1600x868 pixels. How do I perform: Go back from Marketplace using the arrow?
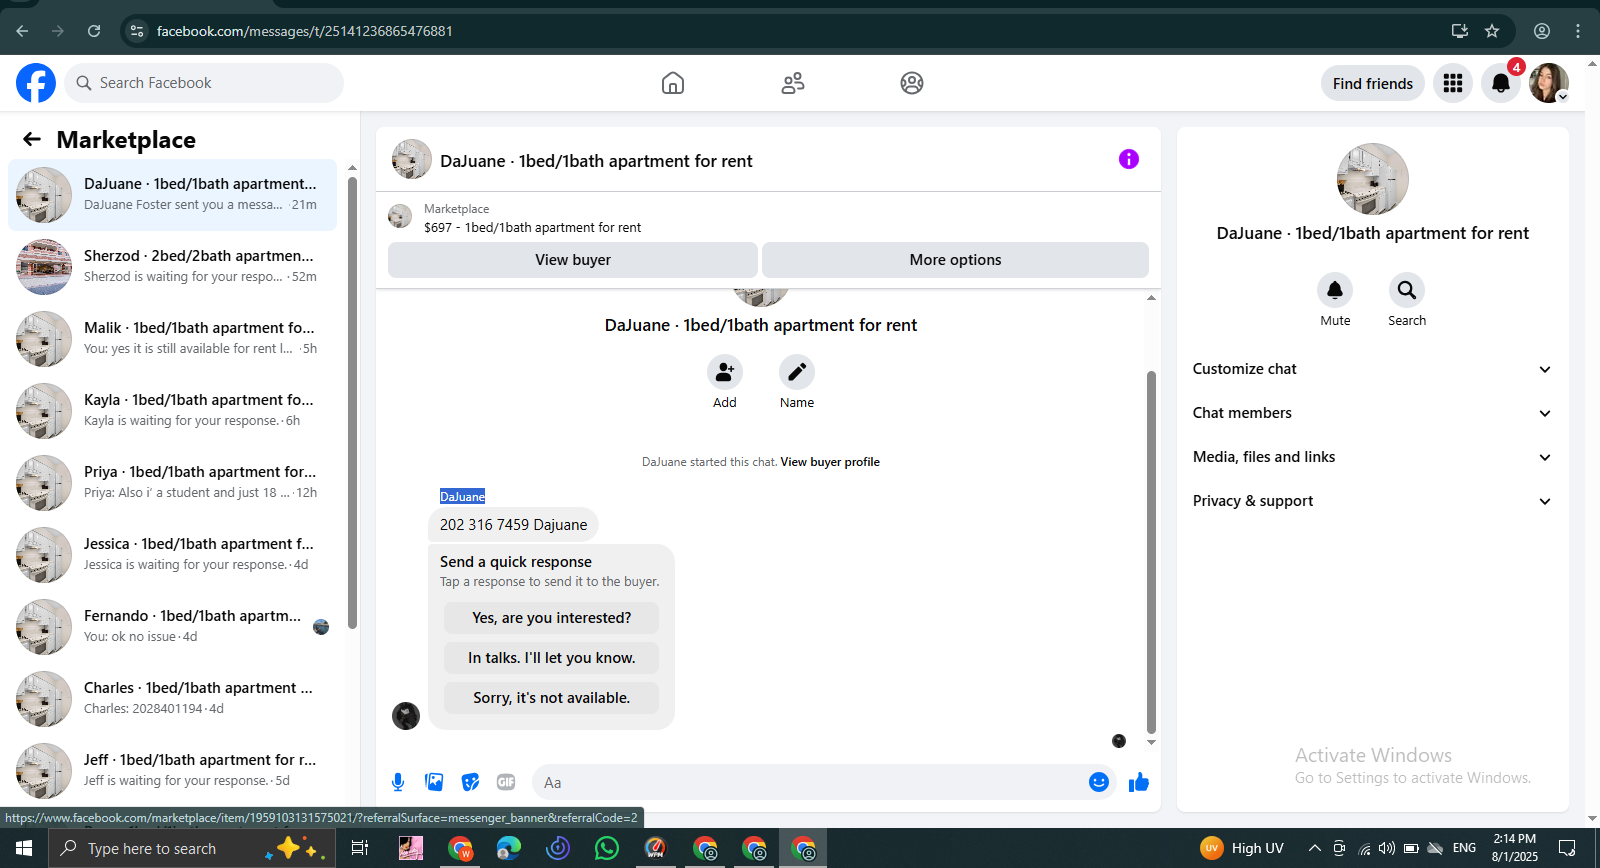tap(32, 139)
